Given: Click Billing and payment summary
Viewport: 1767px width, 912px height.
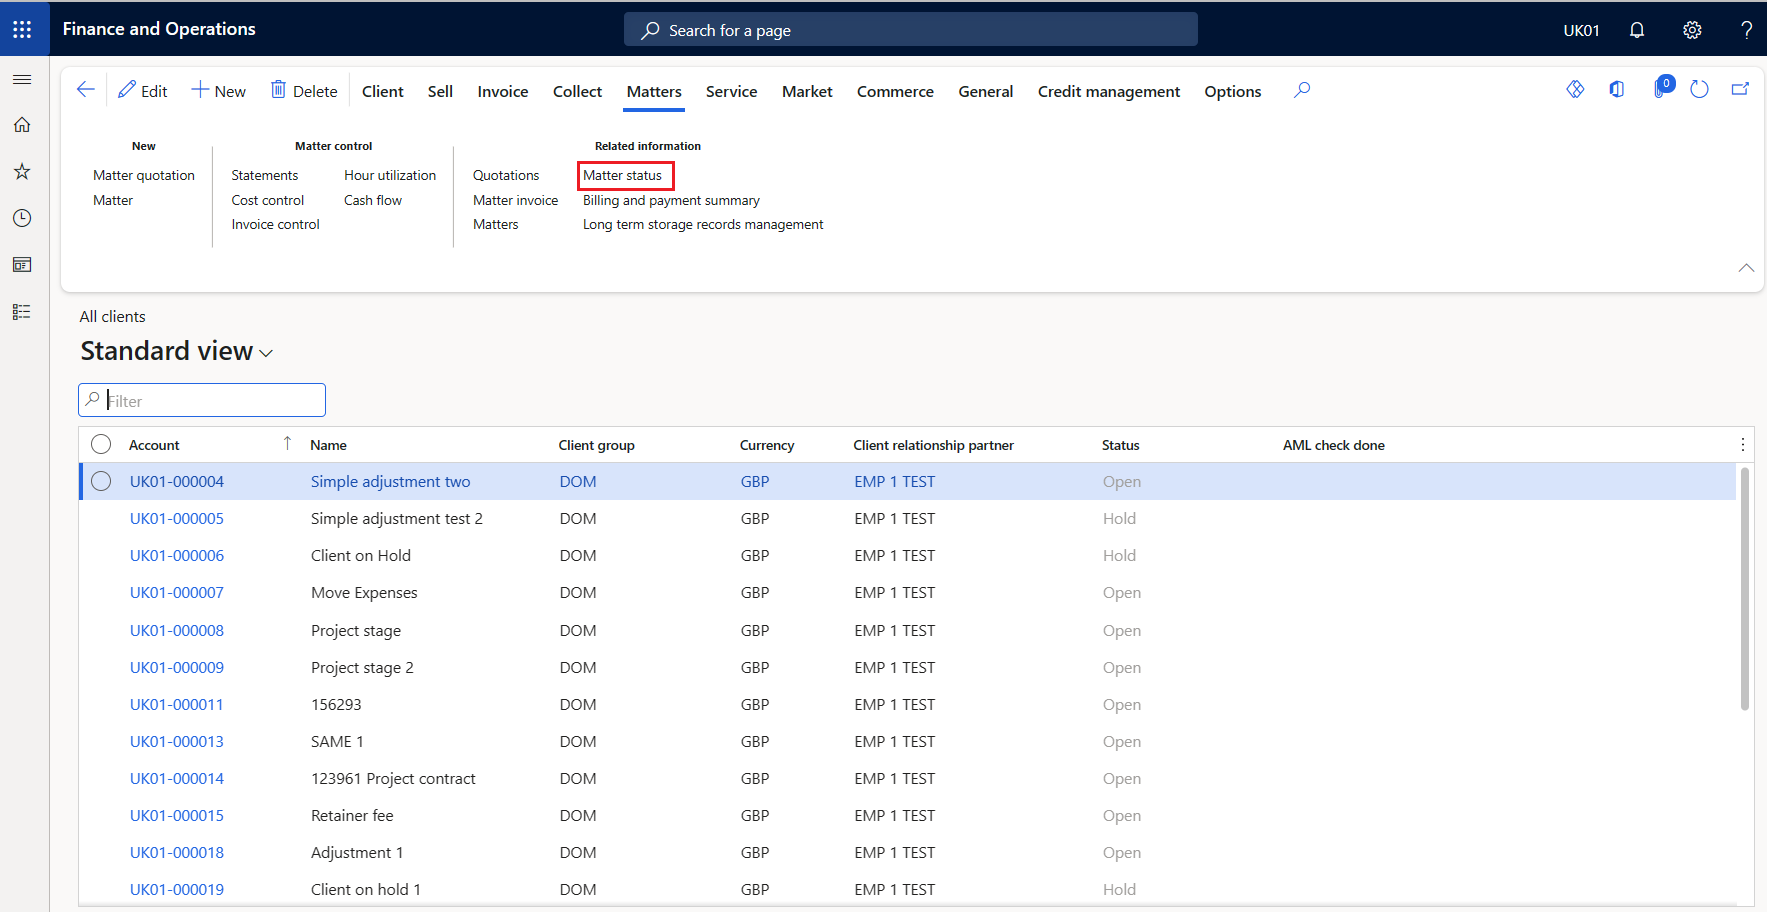Looking at the screenshot, I should coord(671,200).
